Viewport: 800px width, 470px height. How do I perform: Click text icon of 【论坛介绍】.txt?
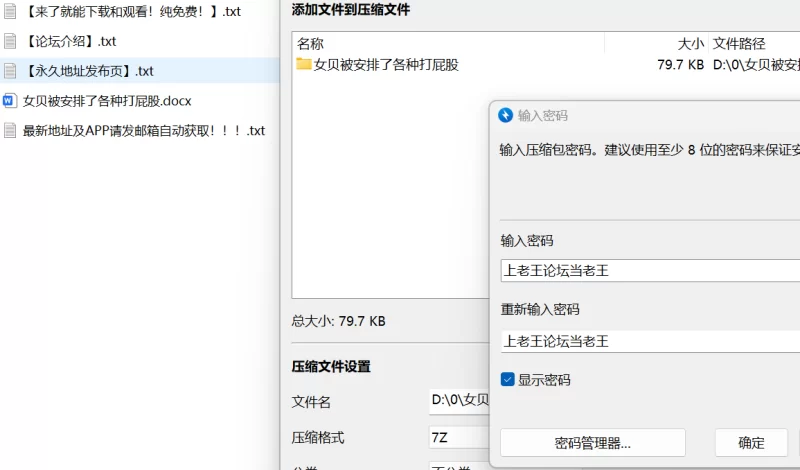(10, 41)
